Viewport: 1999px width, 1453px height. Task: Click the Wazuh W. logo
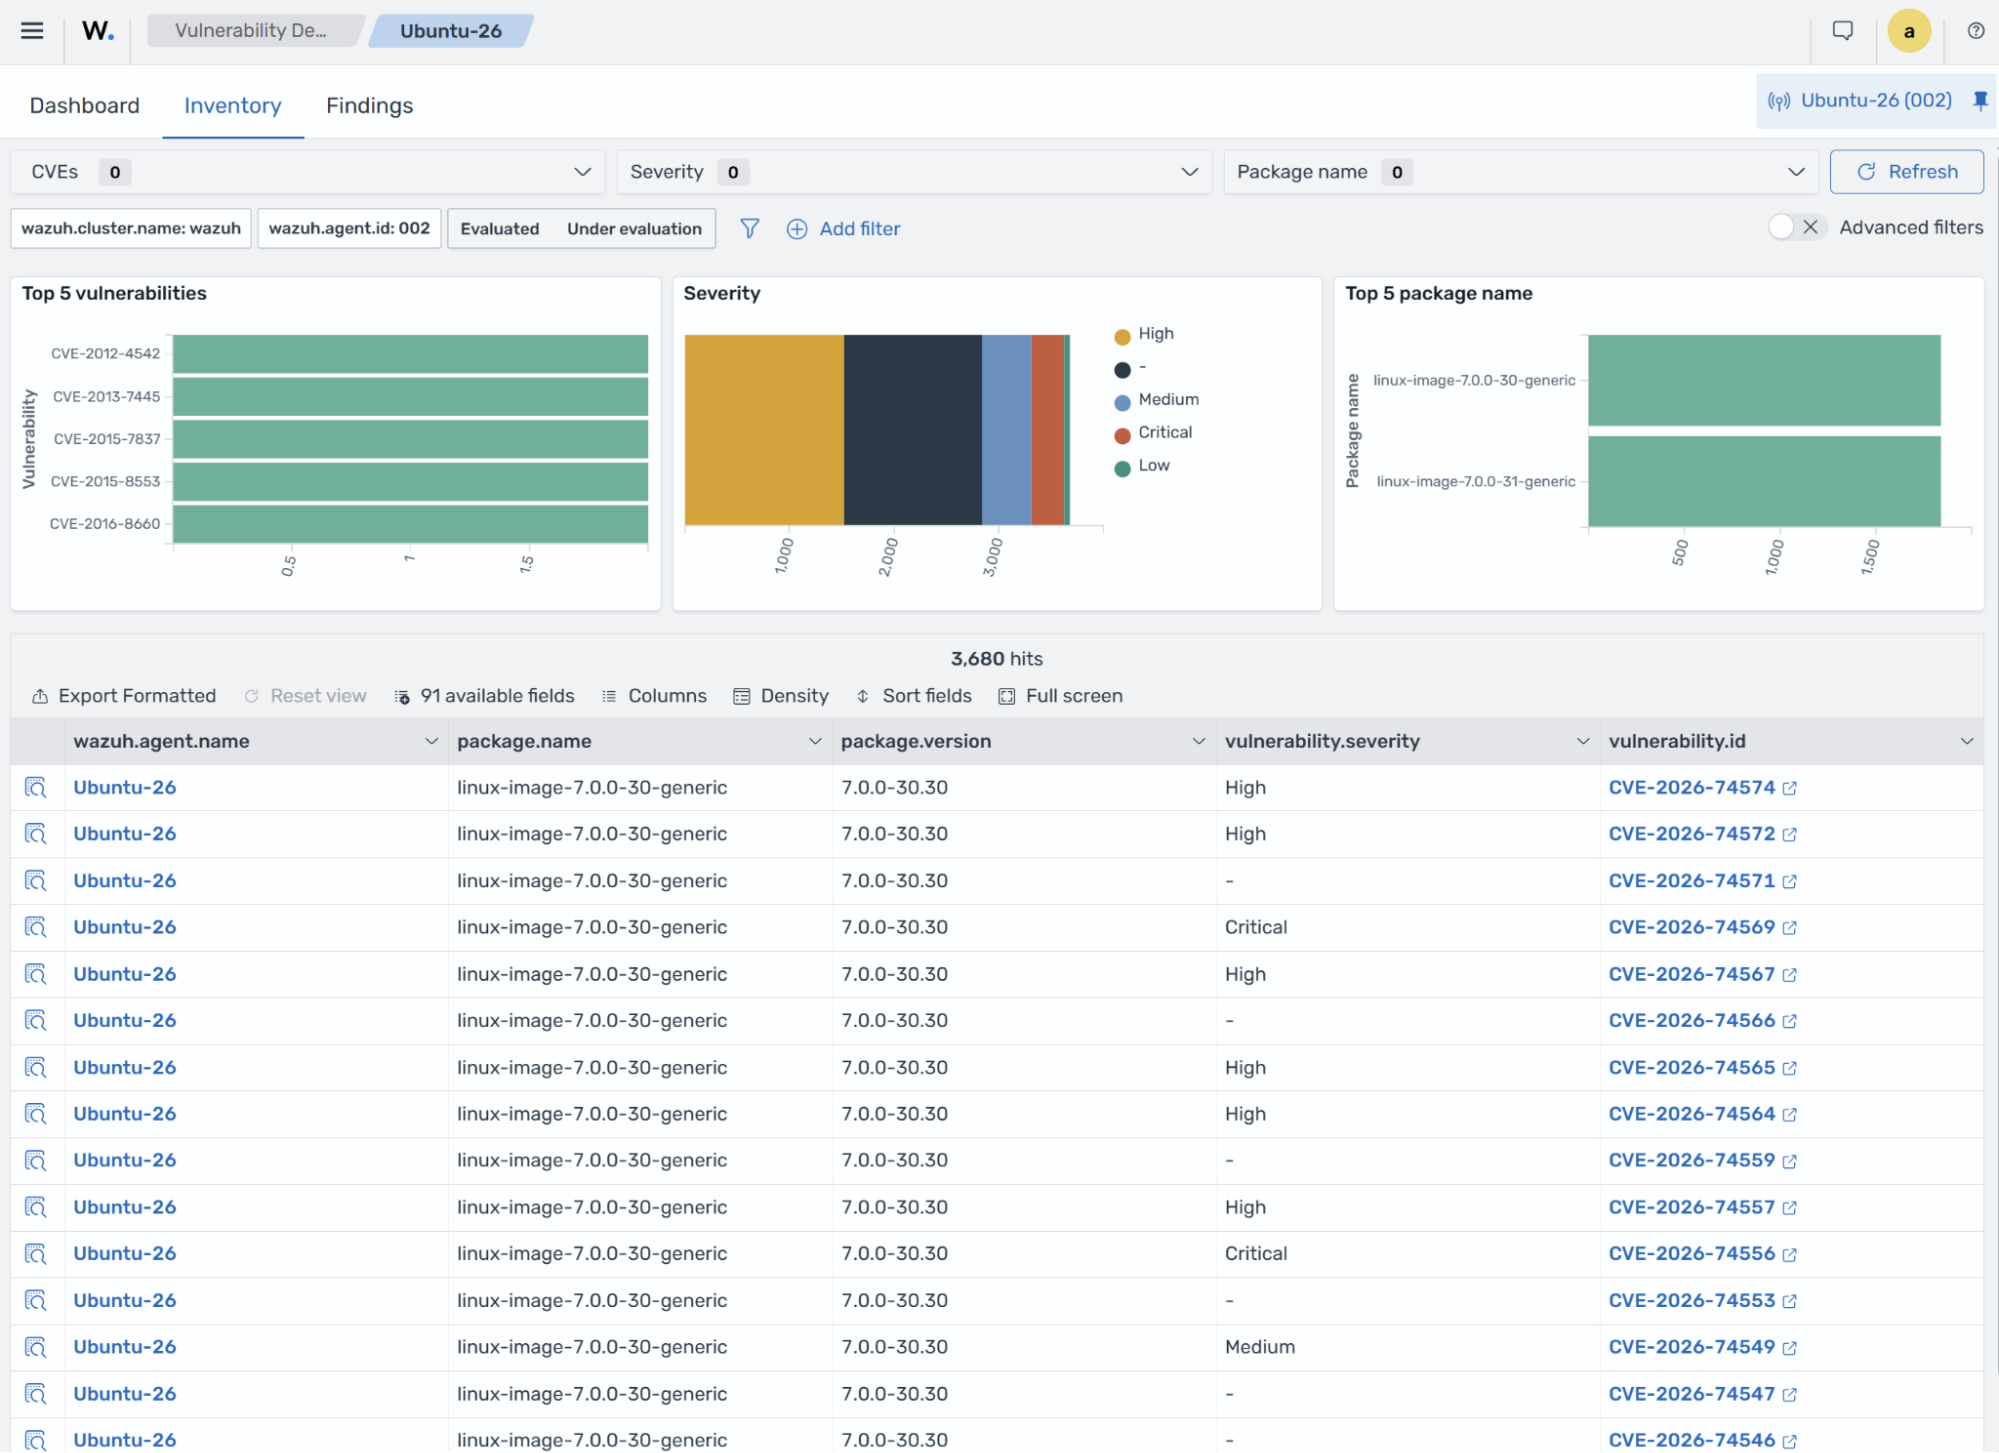tap(98, 31)
